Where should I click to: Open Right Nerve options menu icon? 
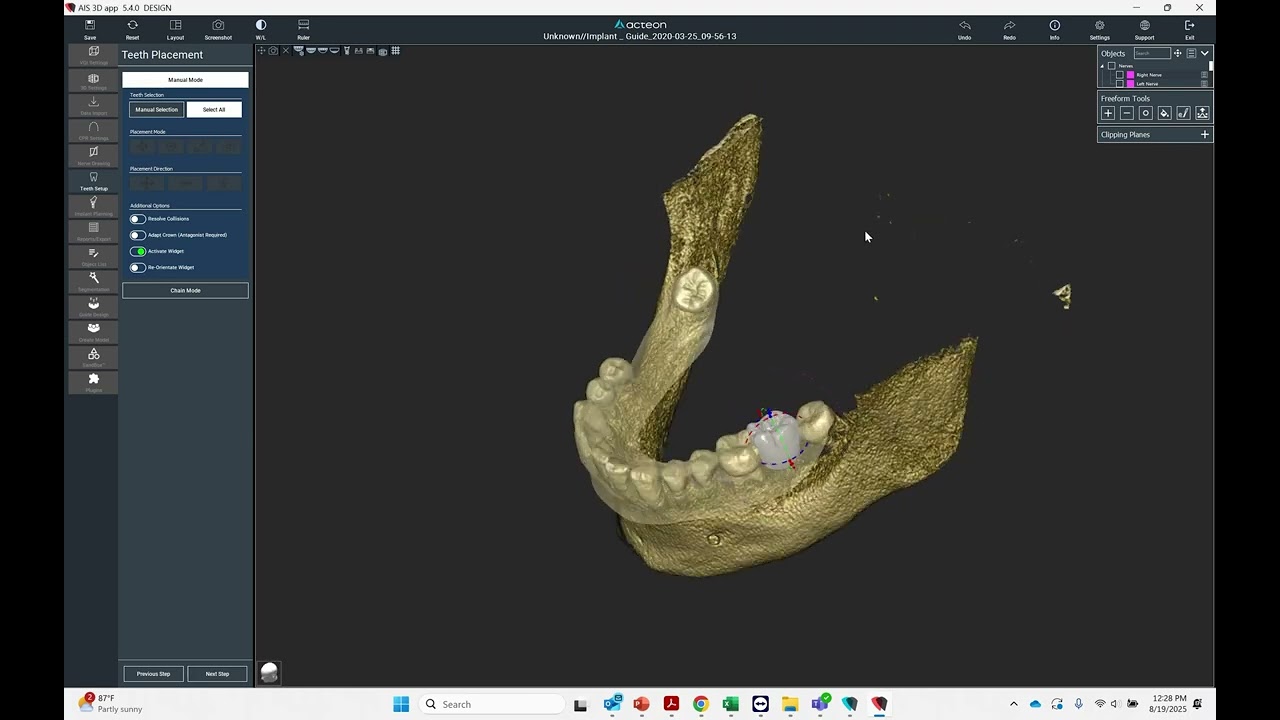coord(1204,75)
